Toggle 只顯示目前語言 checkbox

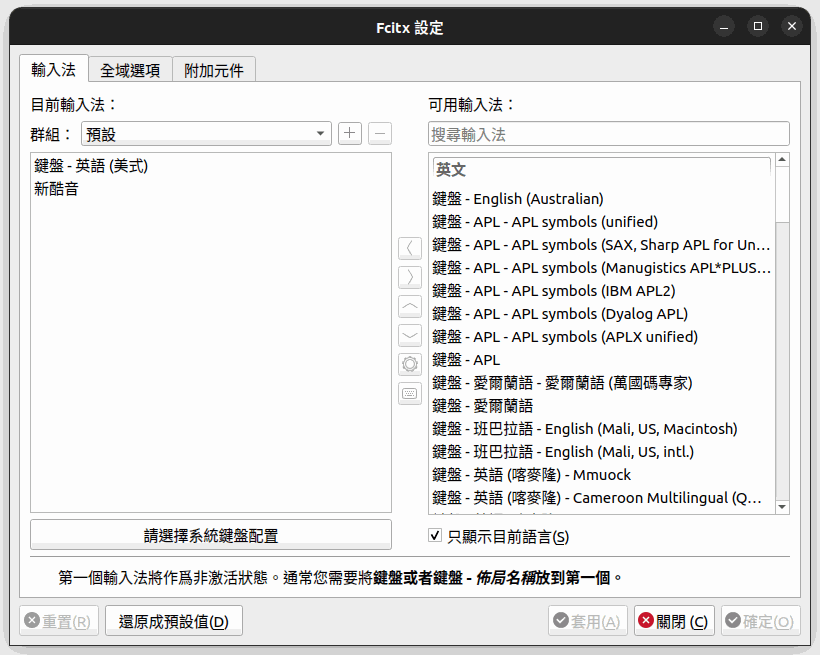coord(435,535)
